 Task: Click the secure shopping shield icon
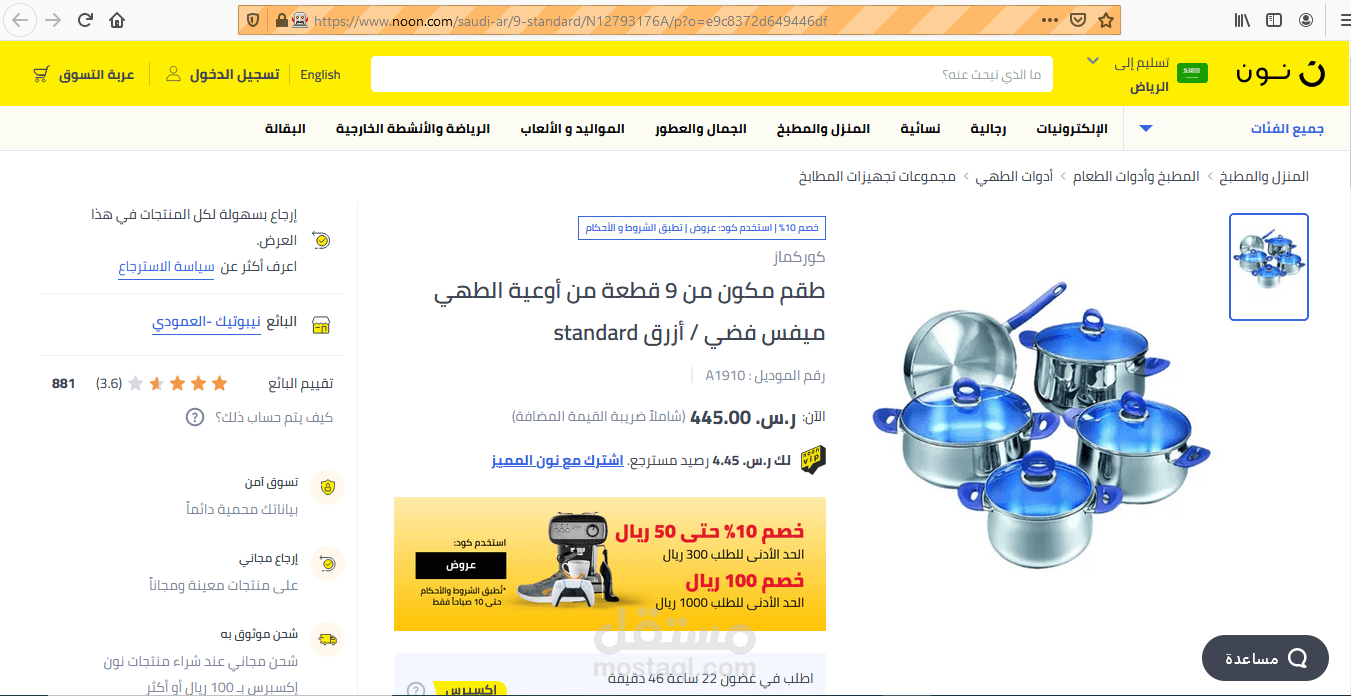point(326,488)
